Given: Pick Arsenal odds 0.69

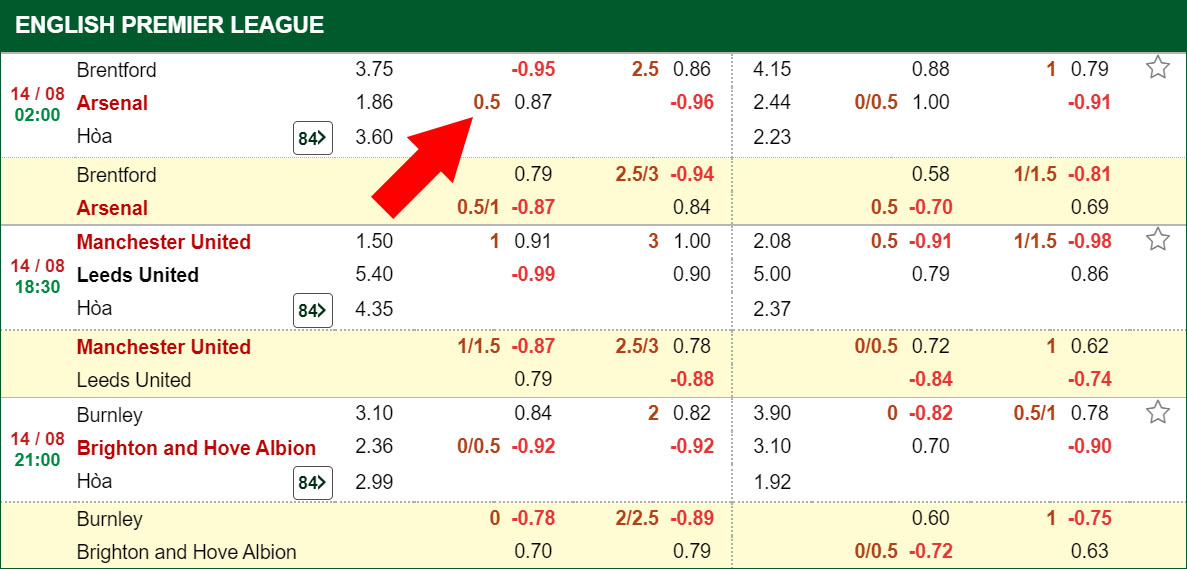Looking at the screenshot, I should click(1089, 207).
